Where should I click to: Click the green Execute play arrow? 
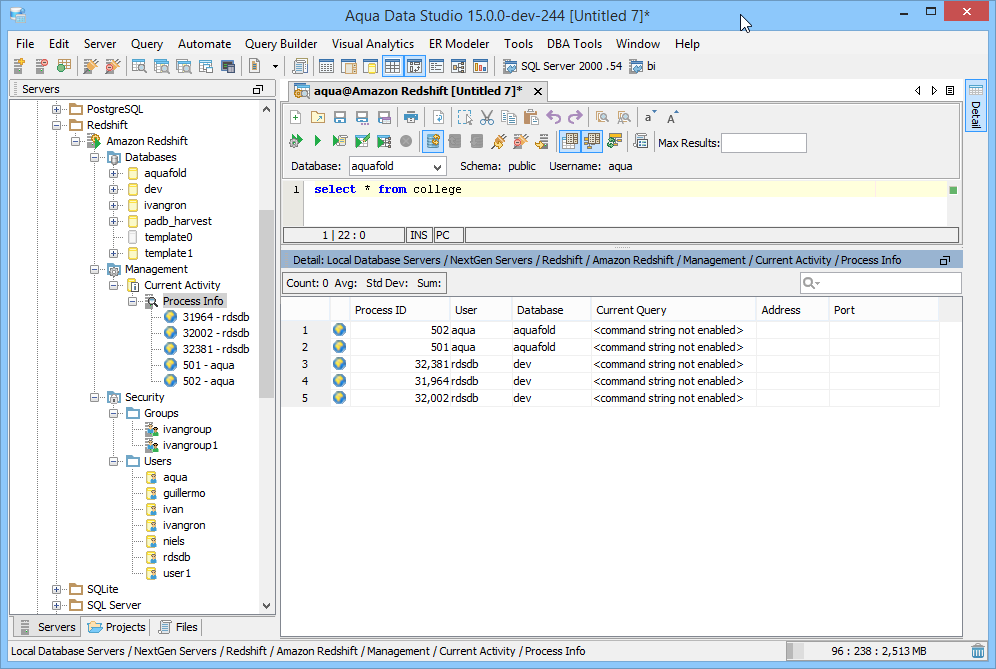click(x=318, y=141)
